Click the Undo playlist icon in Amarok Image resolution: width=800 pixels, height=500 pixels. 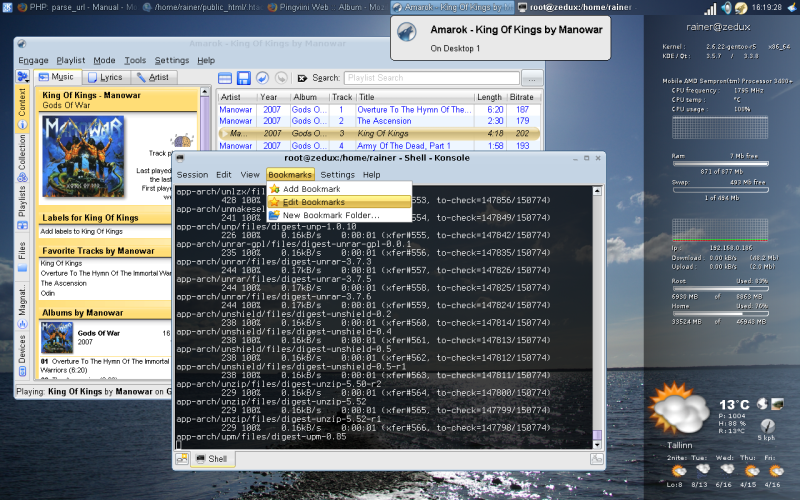262,78
